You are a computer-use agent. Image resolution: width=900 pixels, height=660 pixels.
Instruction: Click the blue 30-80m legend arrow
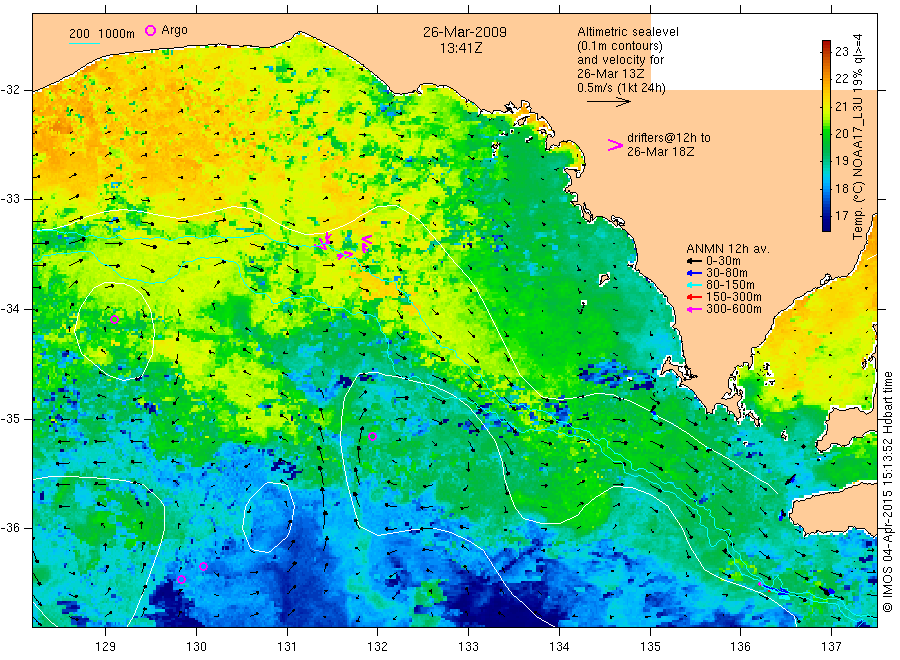coord(695,273)
